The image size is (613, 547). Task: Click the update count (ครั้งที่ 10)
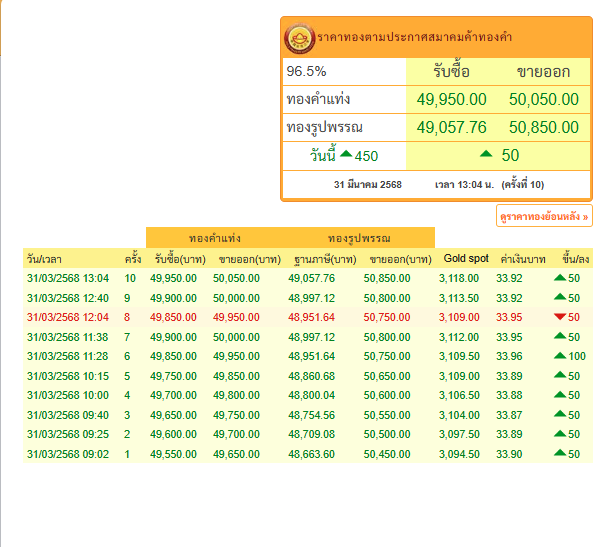[x=523, y=185]
